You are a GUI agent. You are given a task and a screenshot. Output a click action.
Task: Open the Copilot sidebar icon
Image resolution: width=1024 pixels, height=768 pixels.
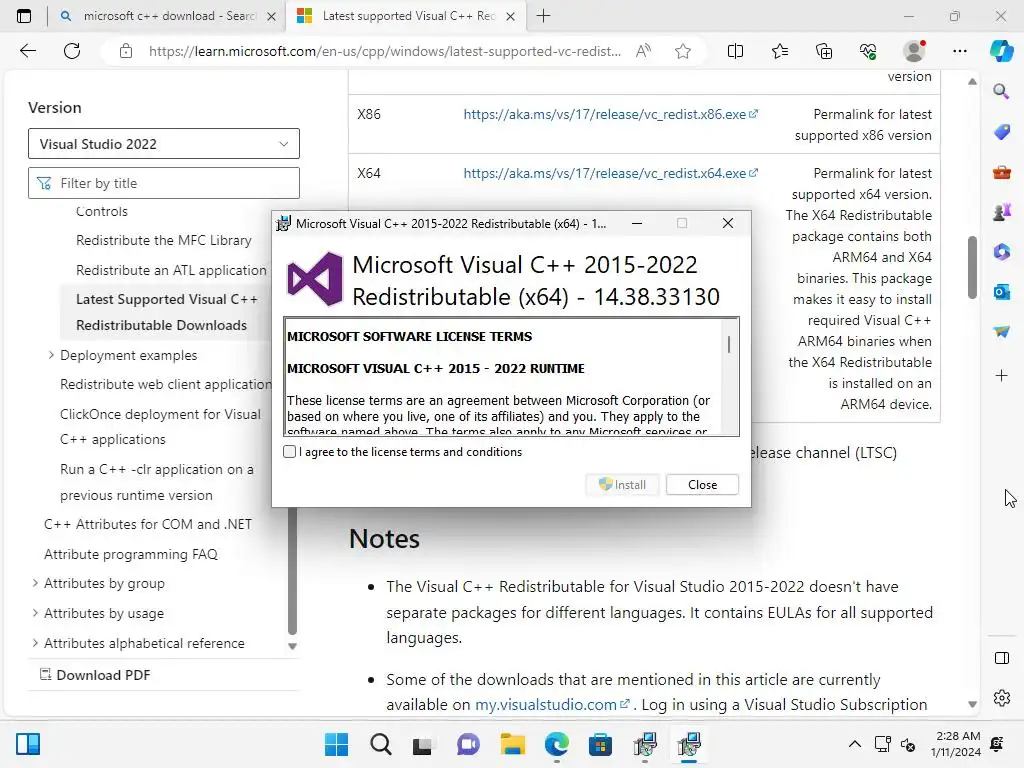coord(1001,51)
